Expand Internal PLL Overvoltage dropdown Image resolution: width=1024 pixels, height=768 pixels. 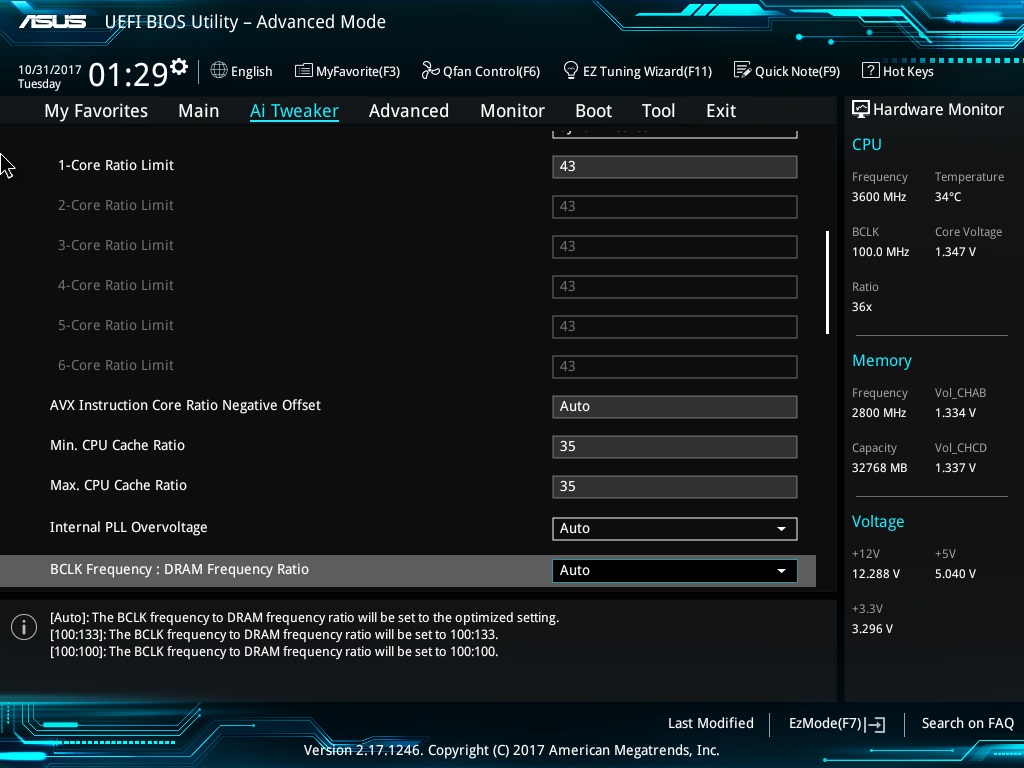(675, 528)
